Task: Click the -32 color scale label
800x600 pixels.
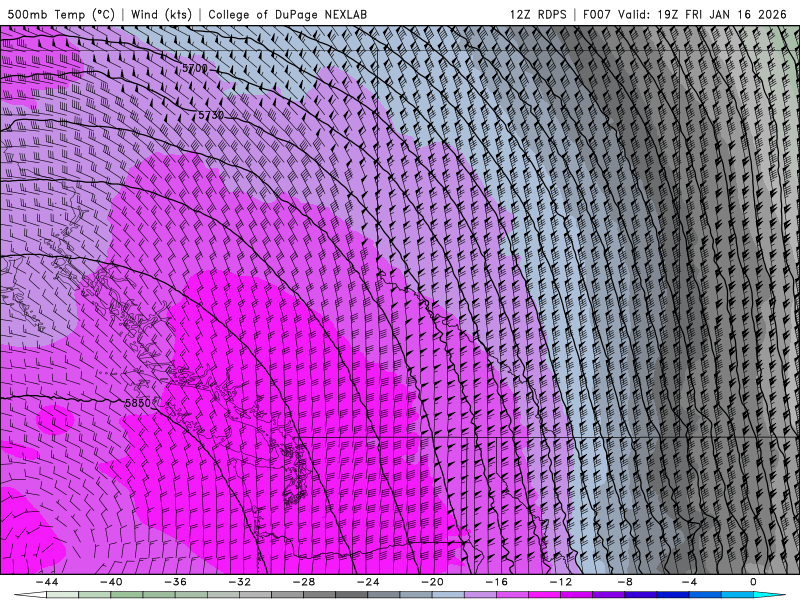Action: (x=239, y=582)
